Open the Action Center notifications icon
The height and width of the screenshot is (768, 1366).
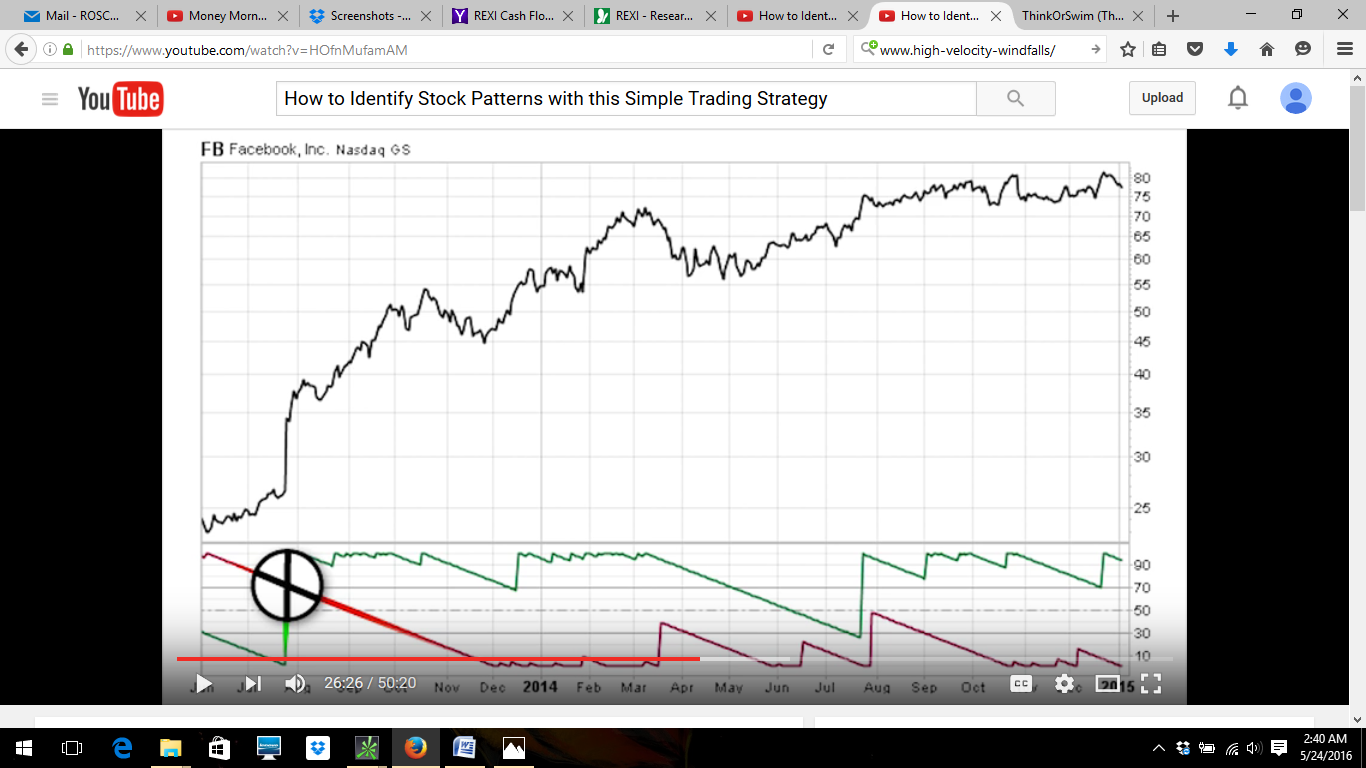1279,748
